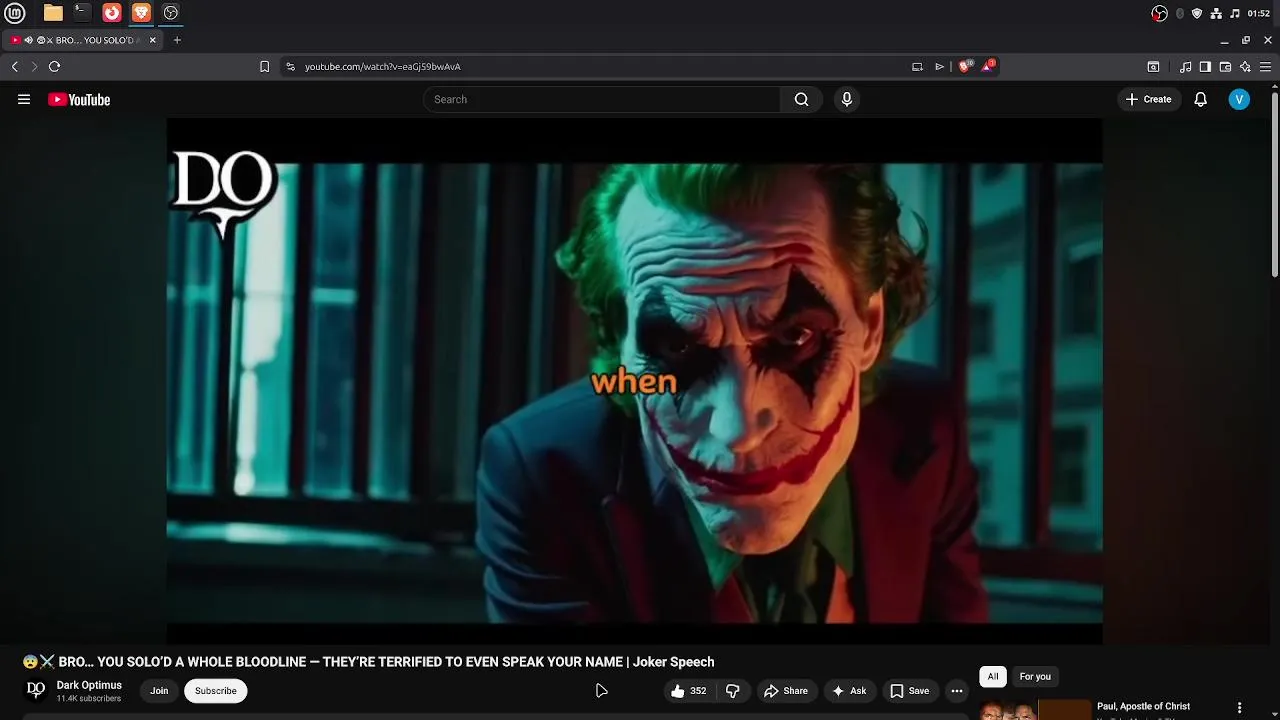Open the Bluetooth tray icon
1280x720 pixels.
1180,13
